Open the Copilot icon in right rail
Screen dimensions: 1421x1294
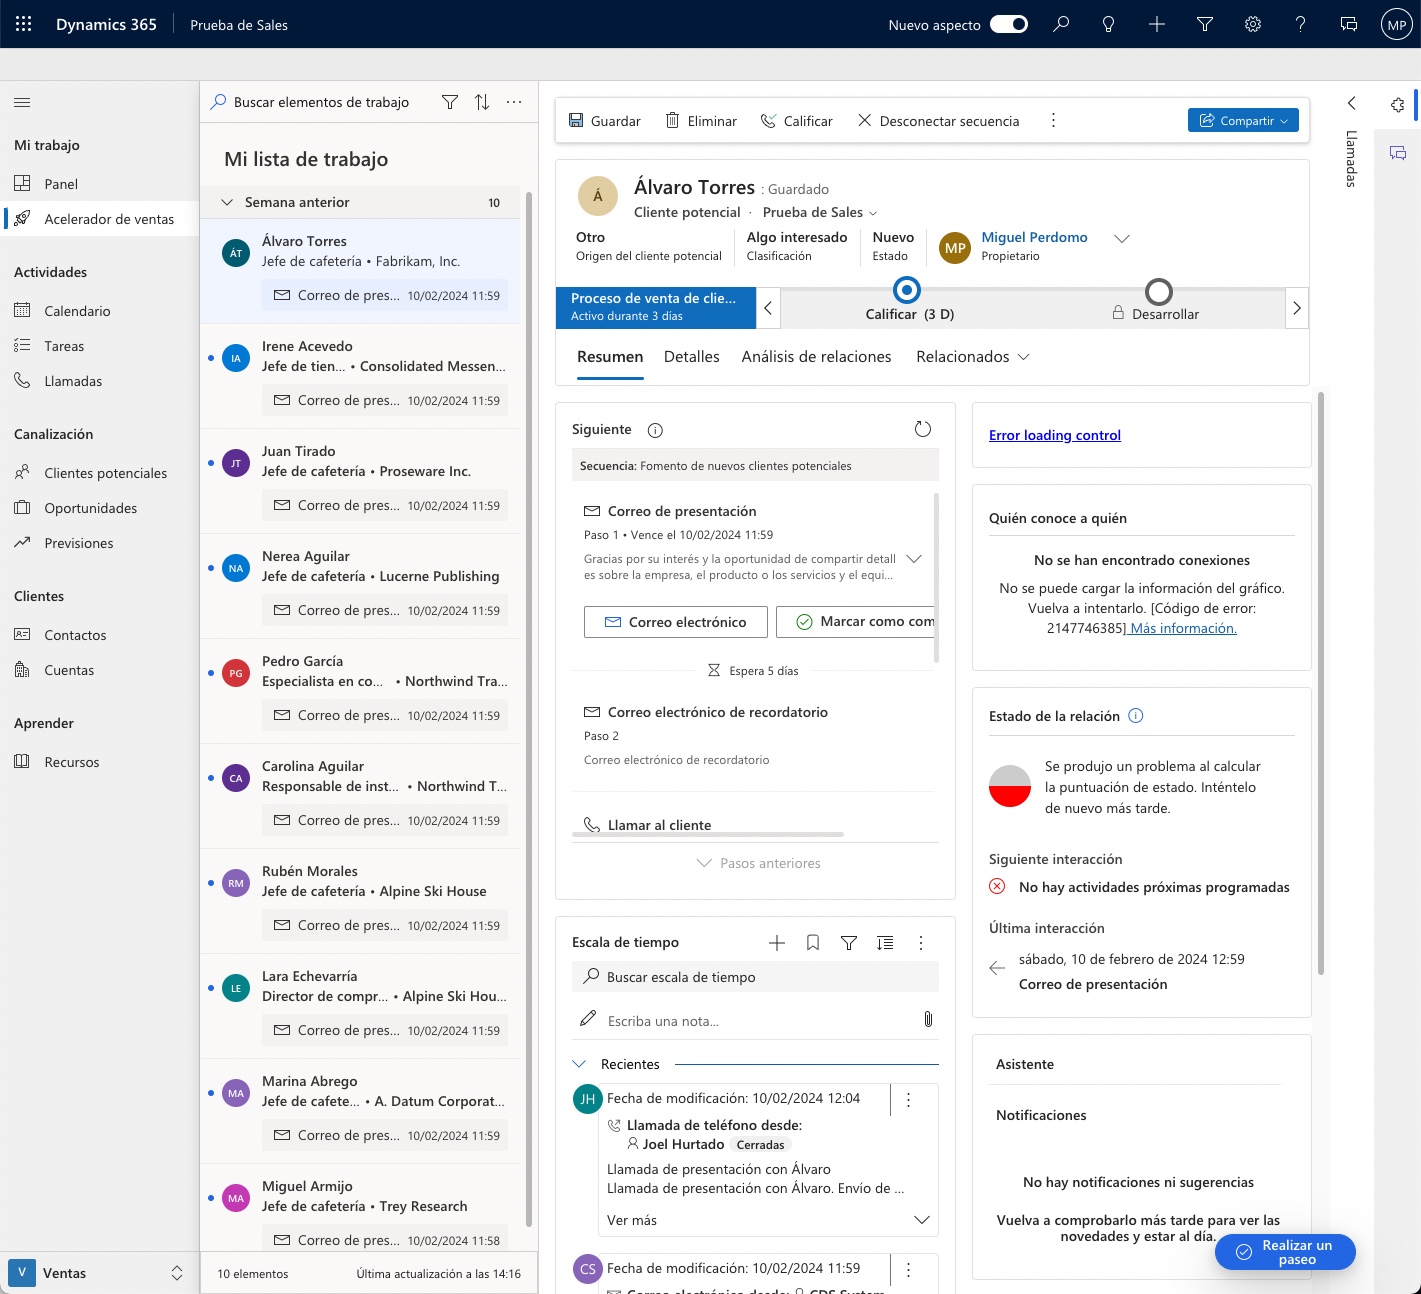[x=1398, y=105]
